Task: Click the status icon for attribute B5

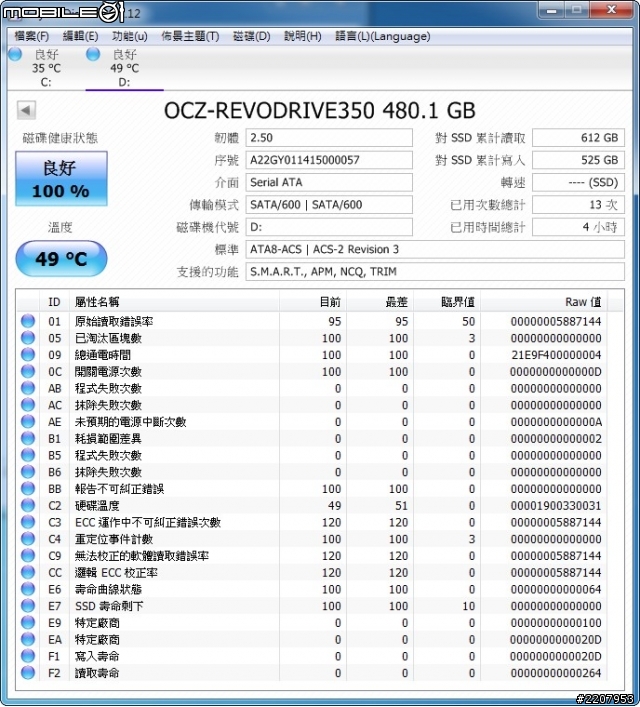Action: pyautogui.click(x=28, y=455)
